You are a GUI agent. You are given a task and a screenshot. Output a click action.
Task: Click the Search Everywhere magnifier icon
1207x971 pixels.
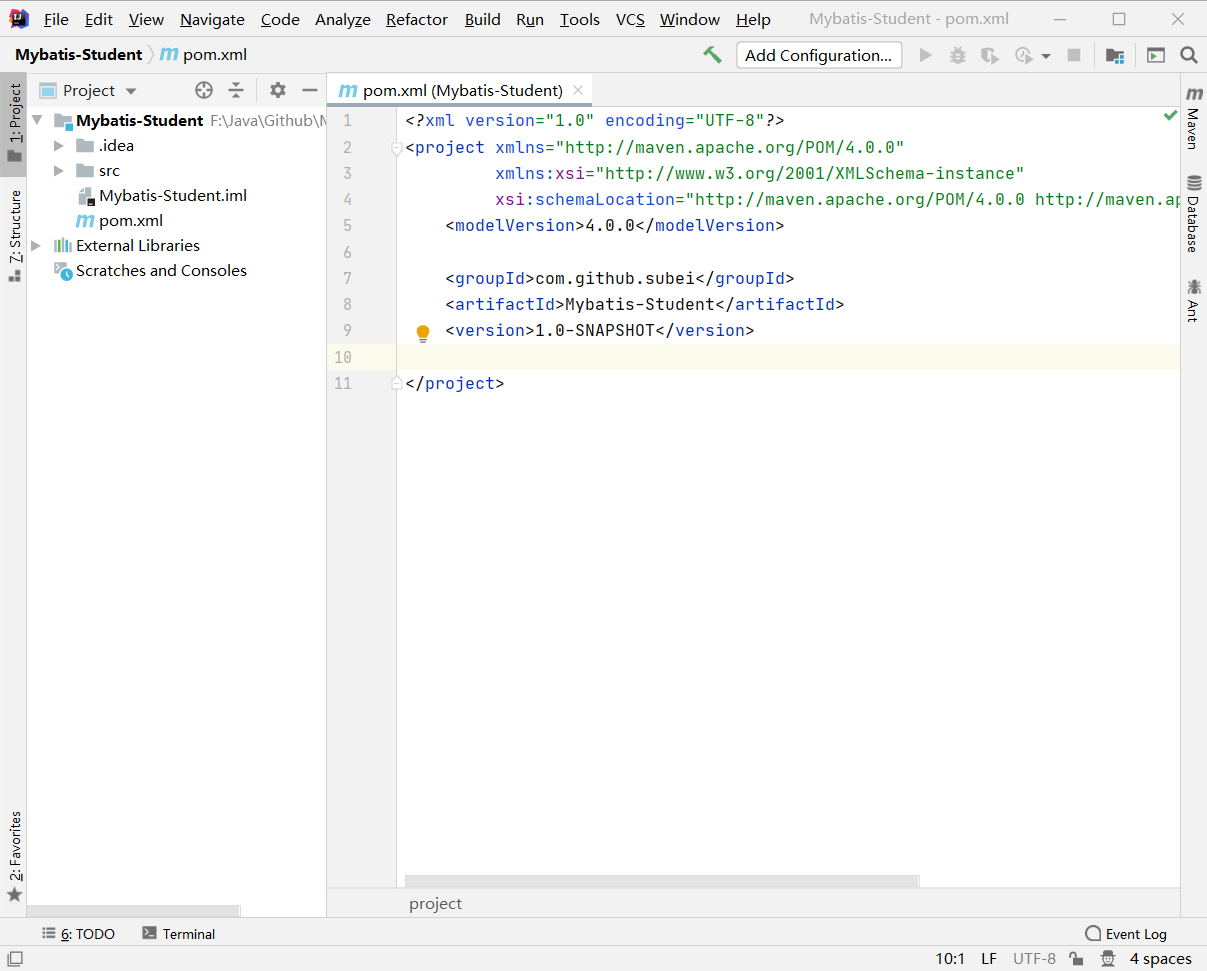1188,56
